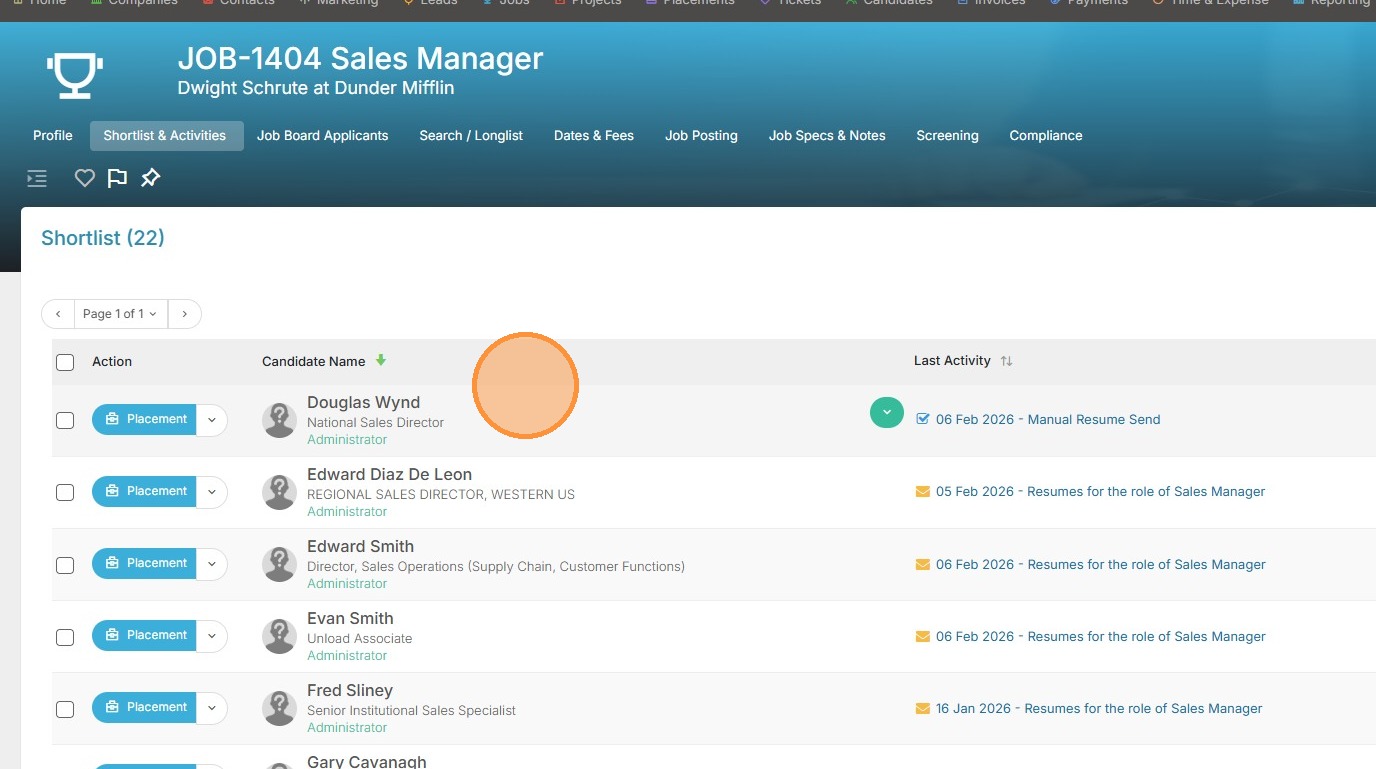
Task: Open the Dates & Fees tab
Action: click(593, 136)
